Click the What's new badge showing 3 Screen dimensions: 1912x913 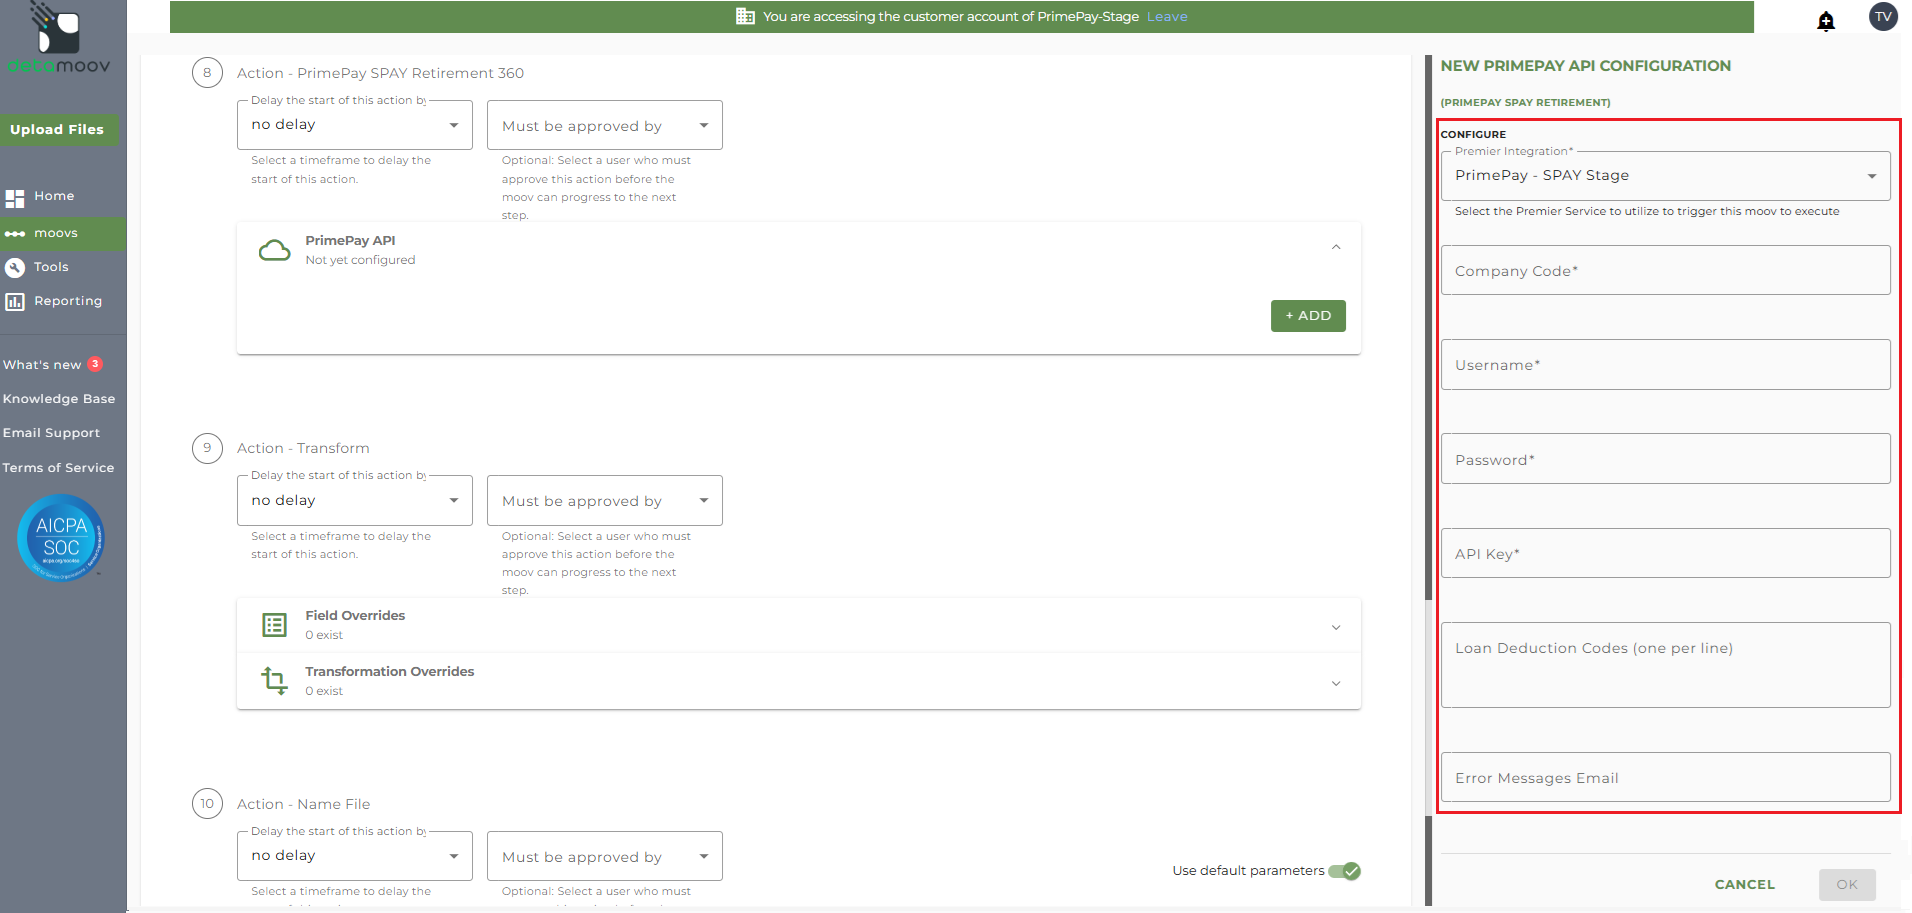coord(95,364)
